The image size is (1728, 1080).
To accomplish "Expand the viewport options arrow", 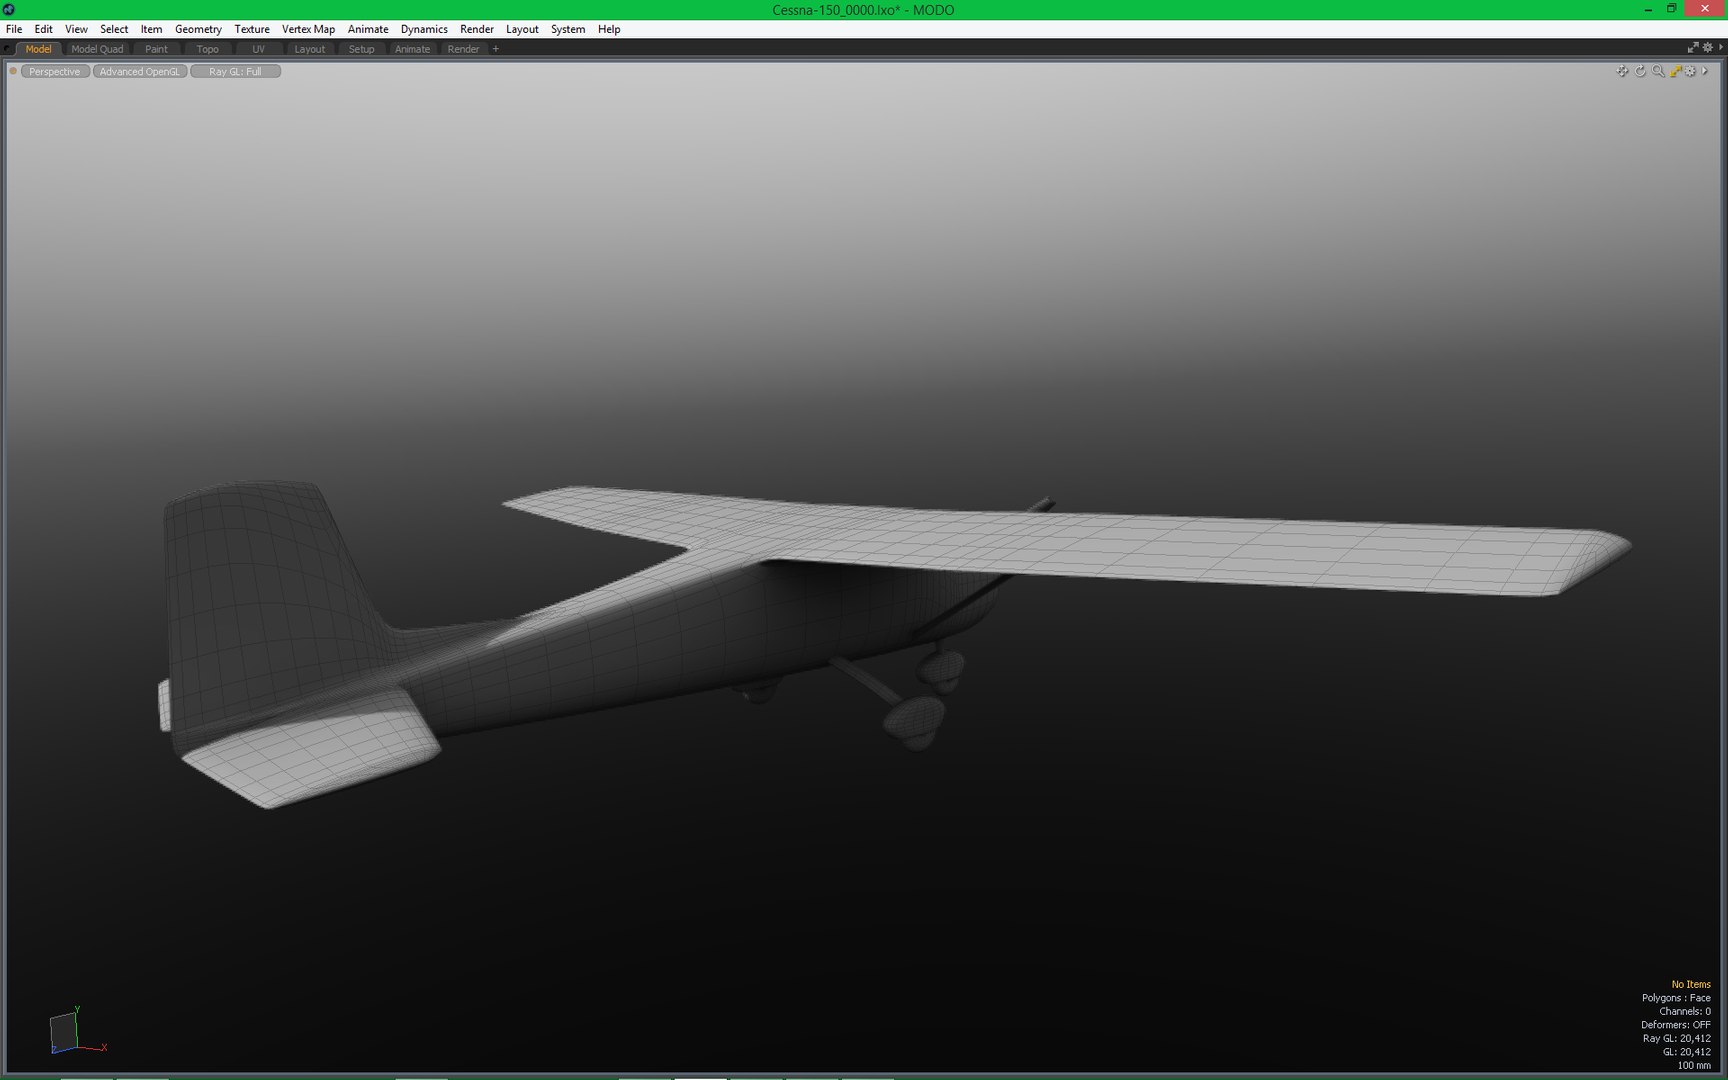I will pyautogui.click(x=1705, y=71).
